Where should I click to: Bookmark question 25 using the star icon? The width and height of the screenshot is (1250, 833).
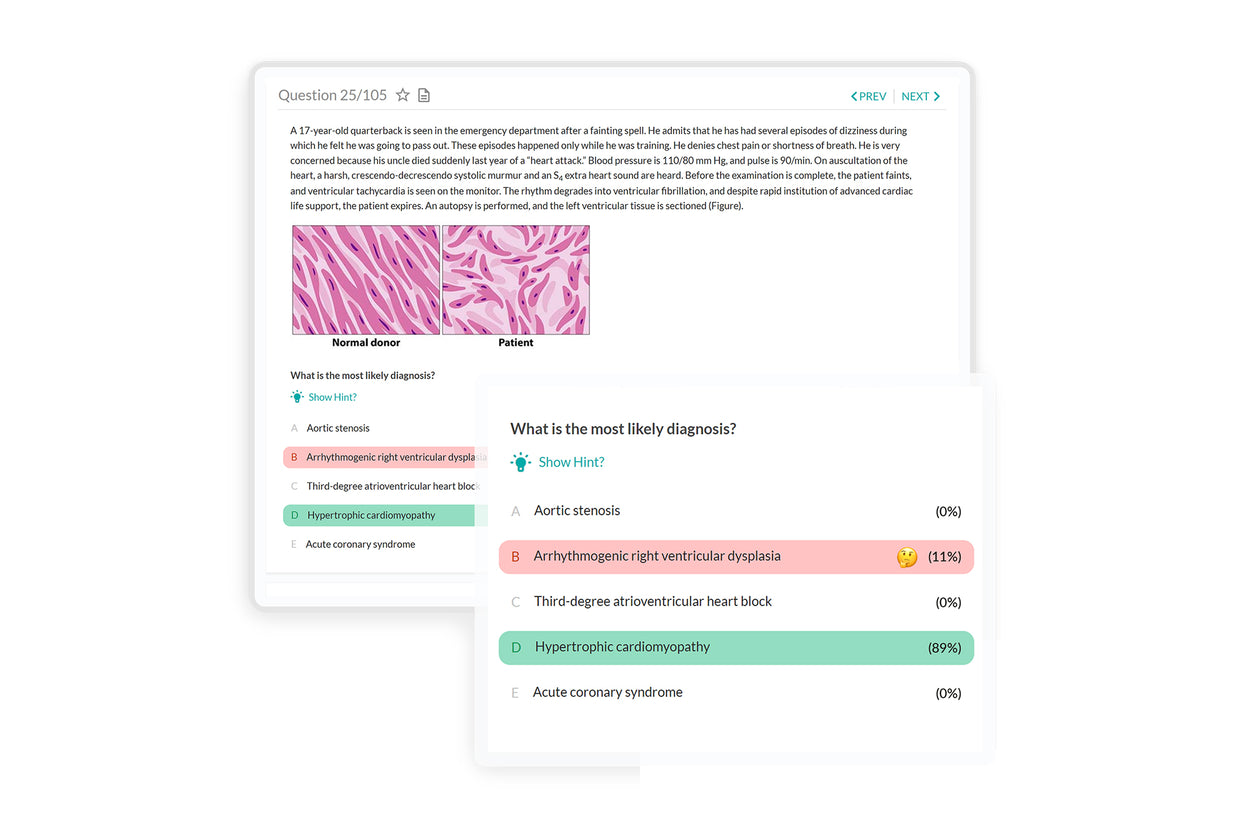pos(402,94)
